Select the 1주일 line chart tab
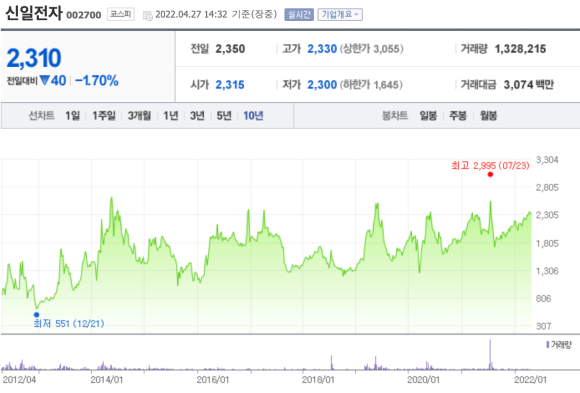Image resolution: width=580 pixels, height=393 pixels. click(x=104, y=116)
